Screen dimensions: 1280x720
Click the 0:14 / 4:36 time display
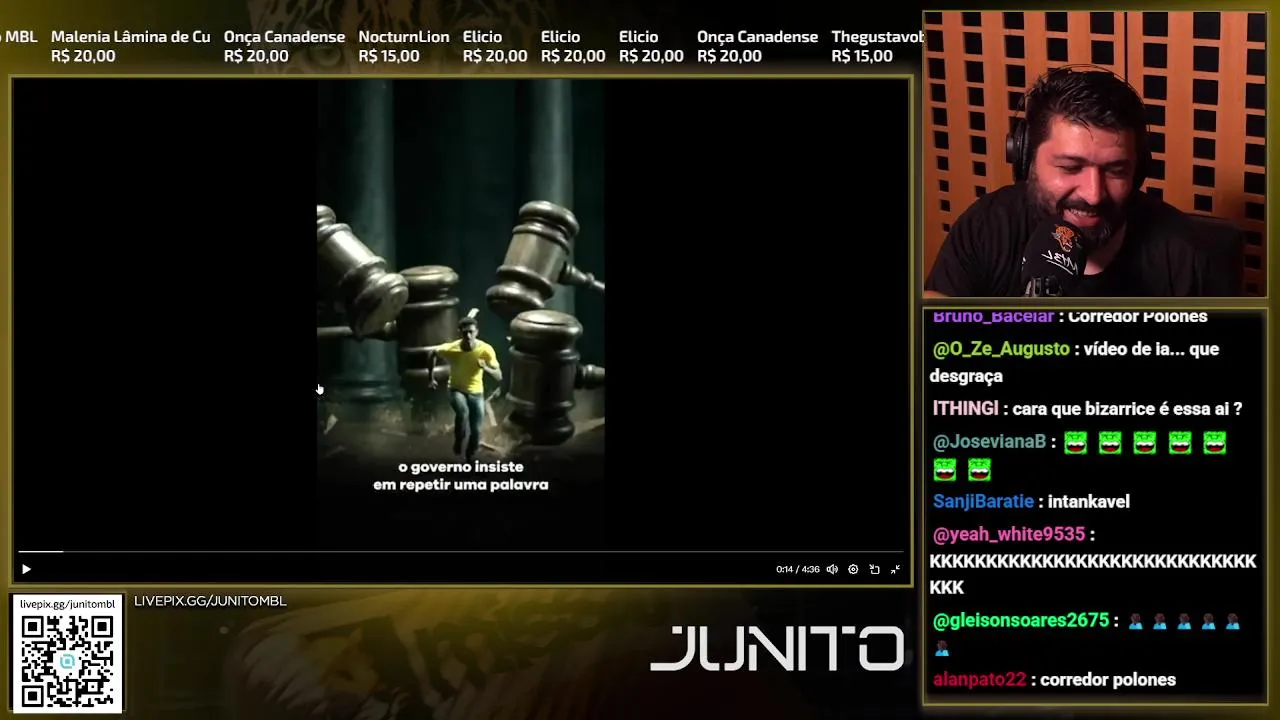point(797,569)
